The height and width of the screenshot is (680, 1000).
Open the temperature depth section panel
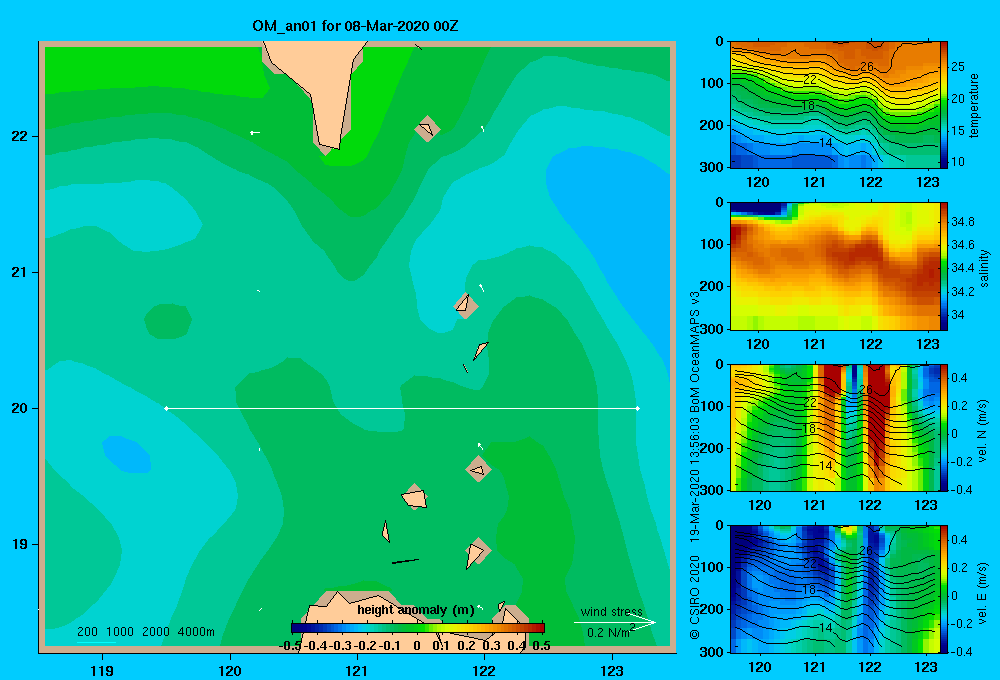(835, 105)
